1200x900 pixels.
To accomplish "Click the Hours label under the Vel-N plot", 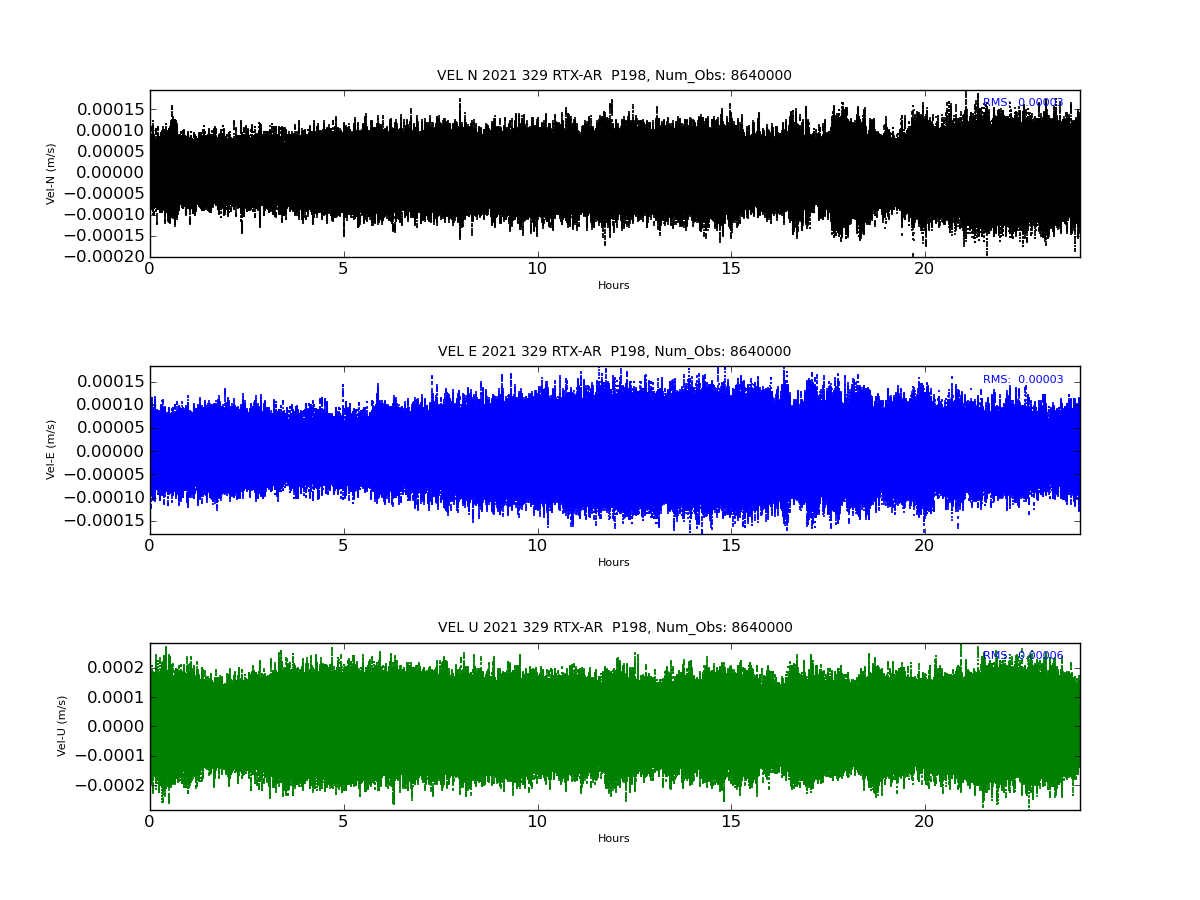I will click(x=614, y=286).
